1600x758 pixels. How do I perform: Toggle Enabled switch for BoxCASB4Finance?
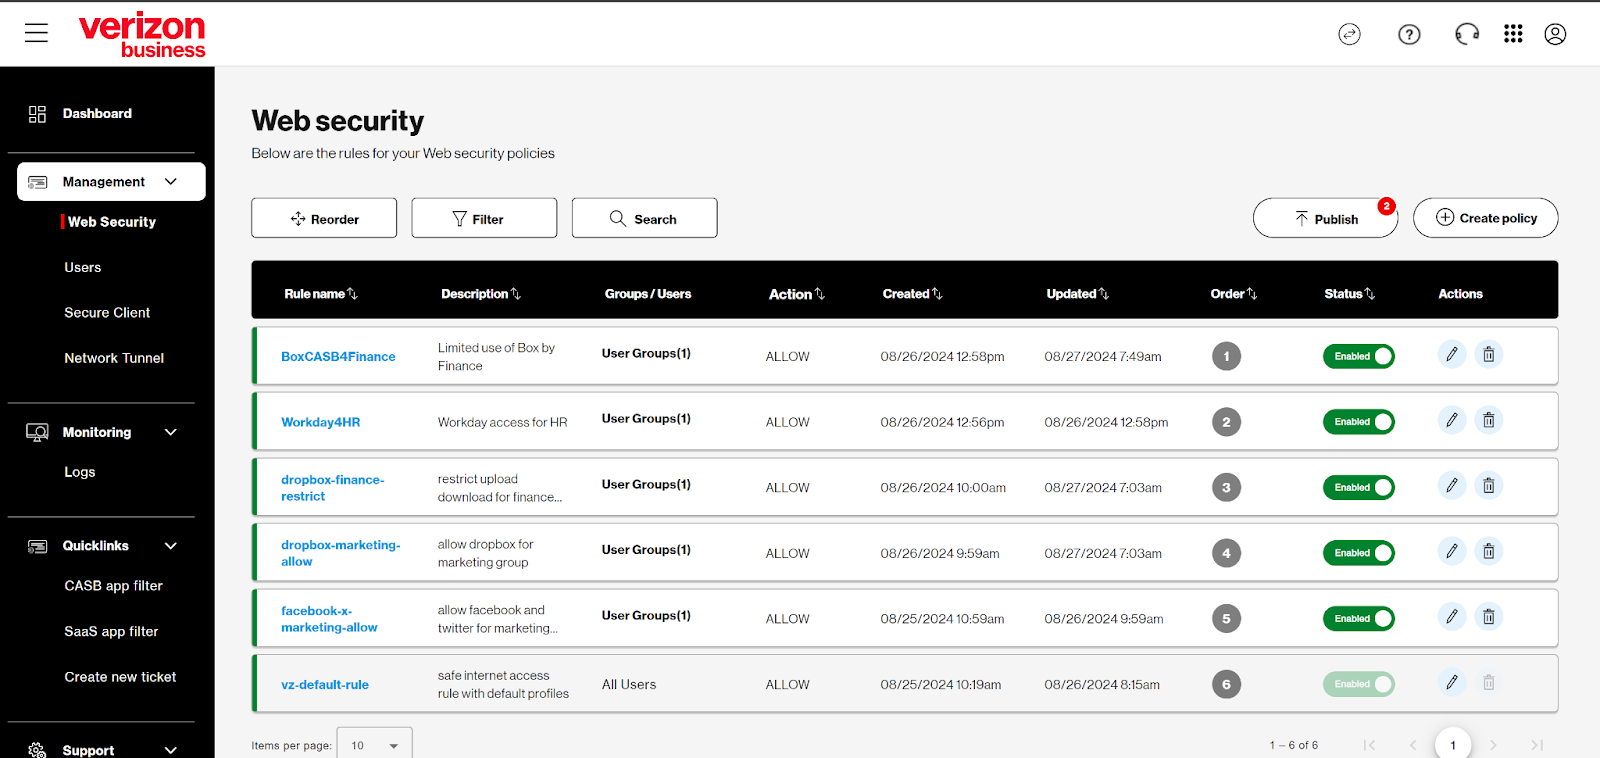(1358, 356)
